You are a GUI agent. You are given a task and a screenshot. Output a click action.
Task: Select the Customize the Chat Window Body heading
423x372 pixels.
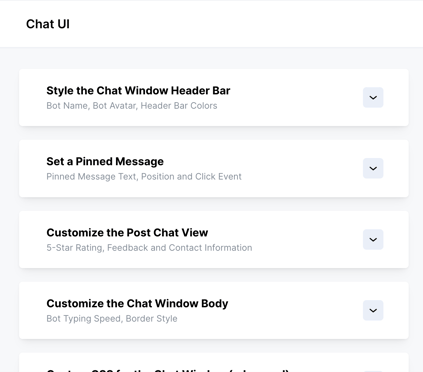click(x=137, y=304)
